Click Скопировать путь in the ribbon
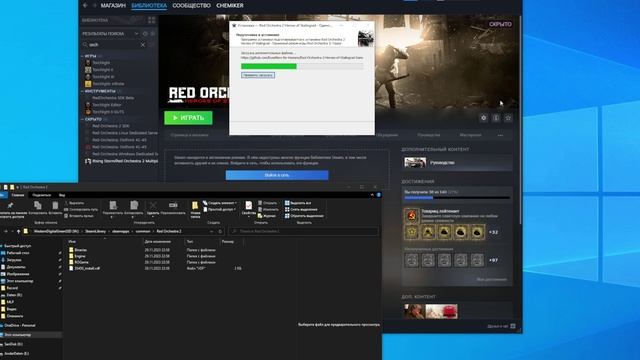Viewport: 640px width, 360px height. pos(81,209)
